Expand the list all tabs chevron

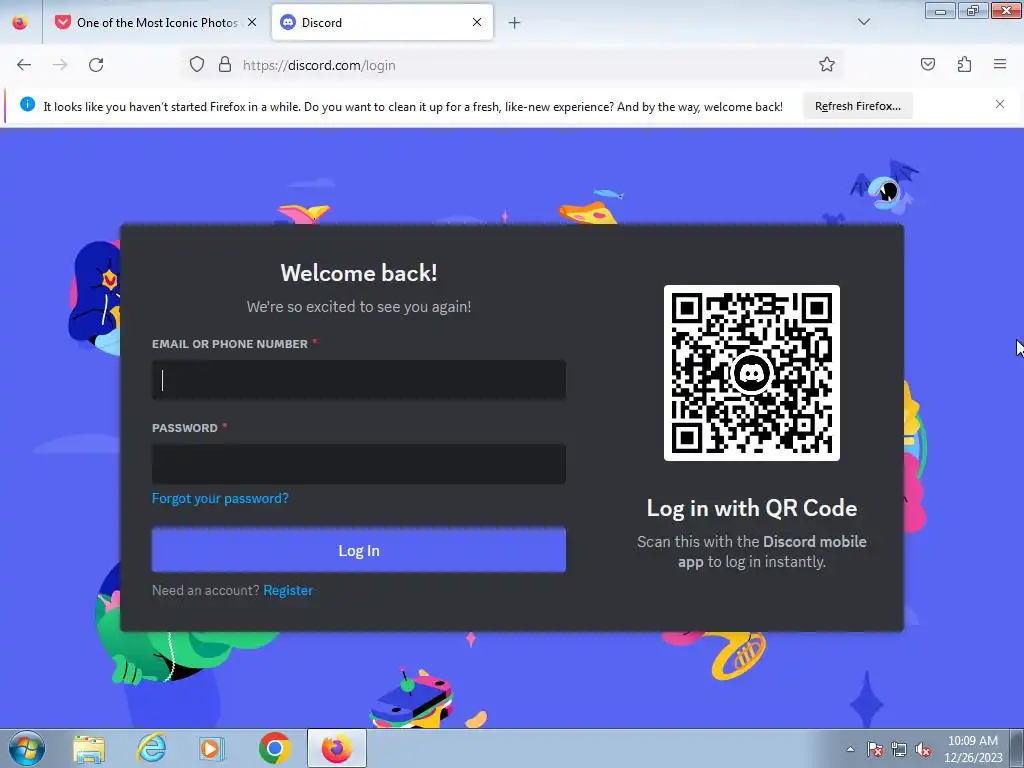click(863, 22)
